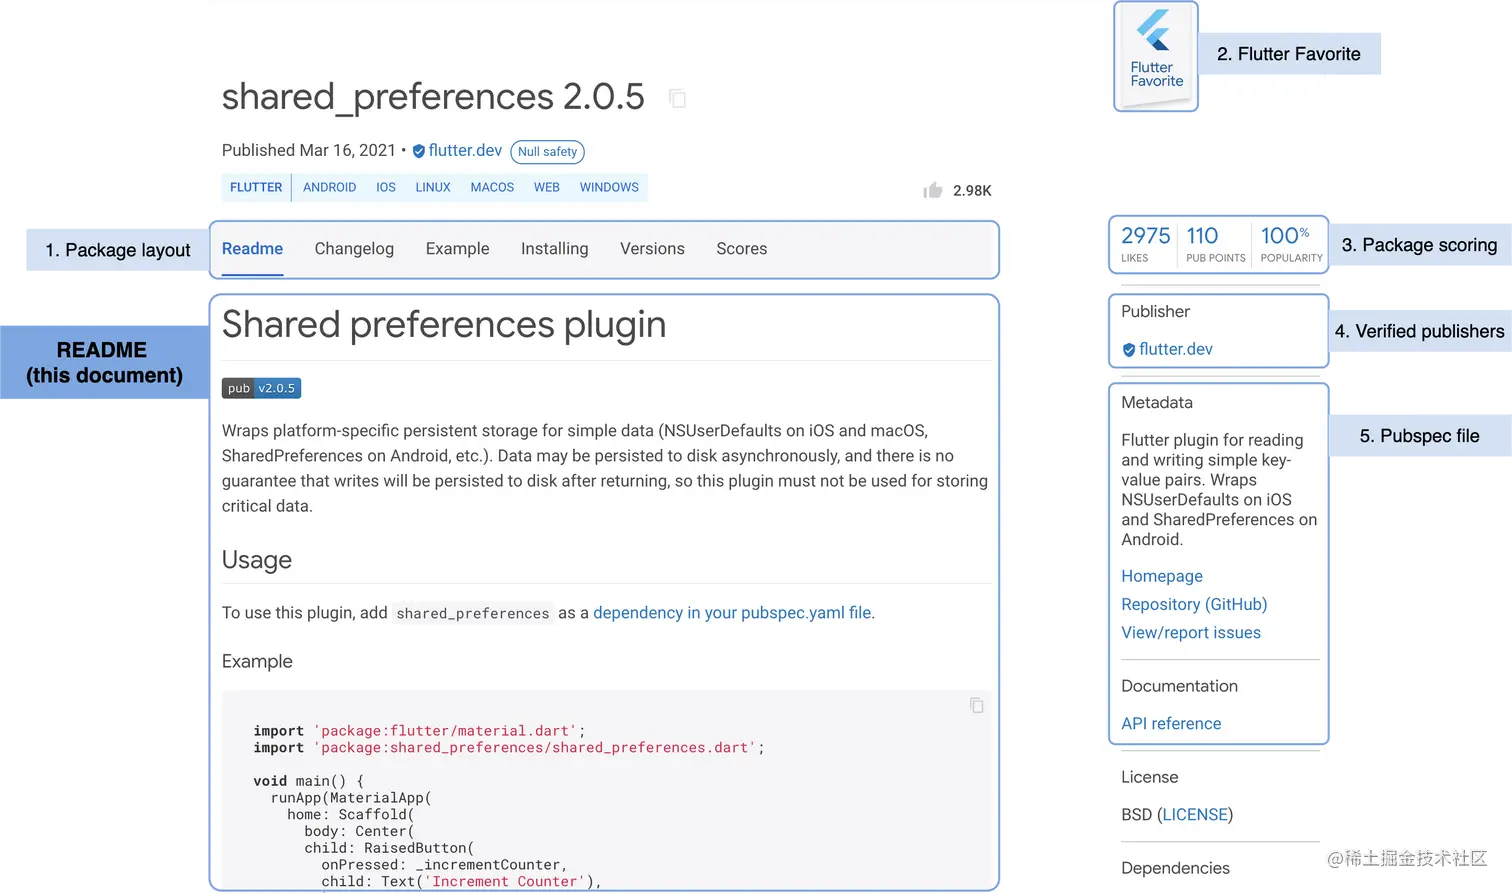The width and height of the screenshot is (1512, 893).
Task: Select the WEB platform tag
Action: pyautogui.click(x=546, y=187)
